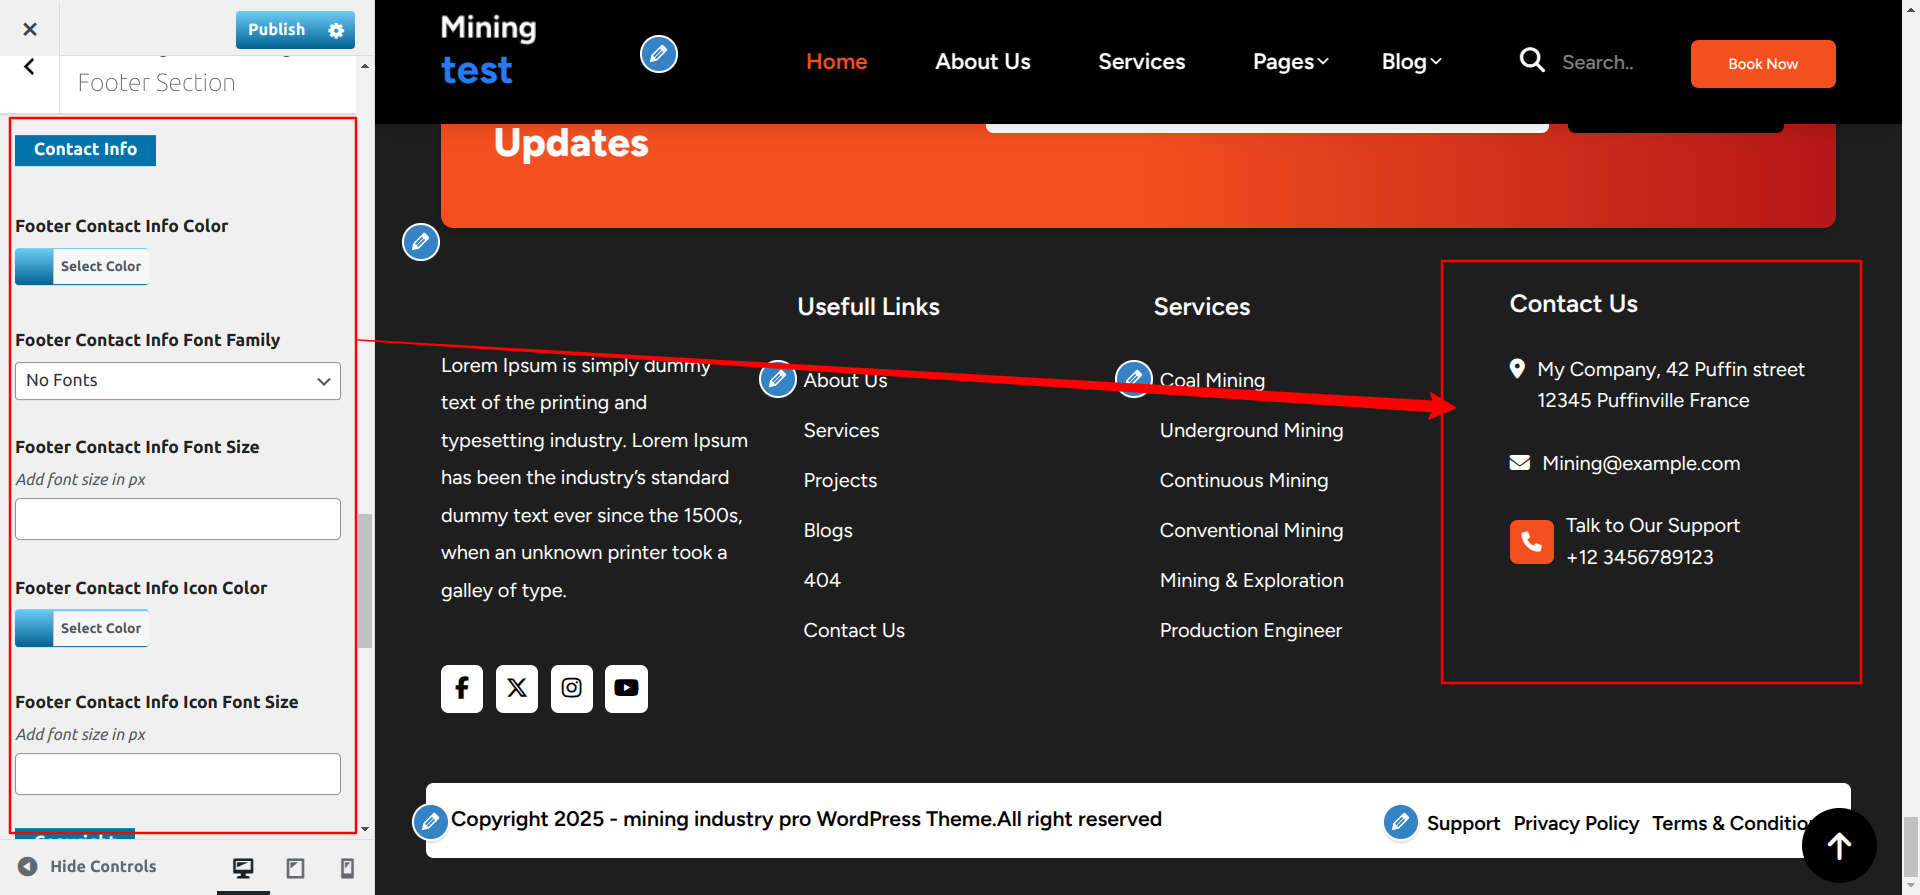
Task: Switch to mobile preview mode
Action: [347, 868]
